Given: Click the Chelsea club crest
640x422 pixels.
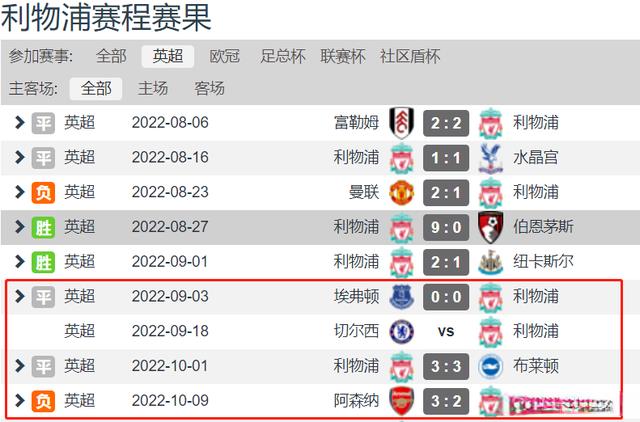Looking at the screenshot, I should tap(402, 331).
